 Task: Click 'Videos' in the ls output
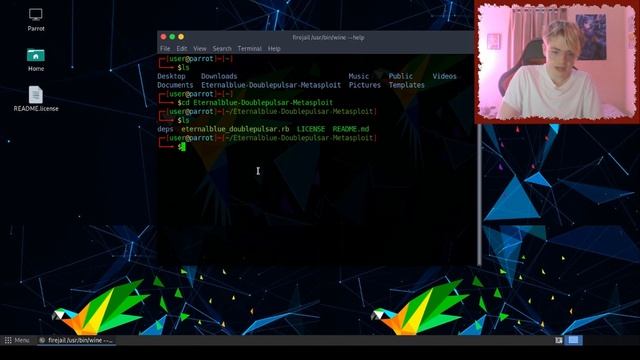[x=444, y=76]
